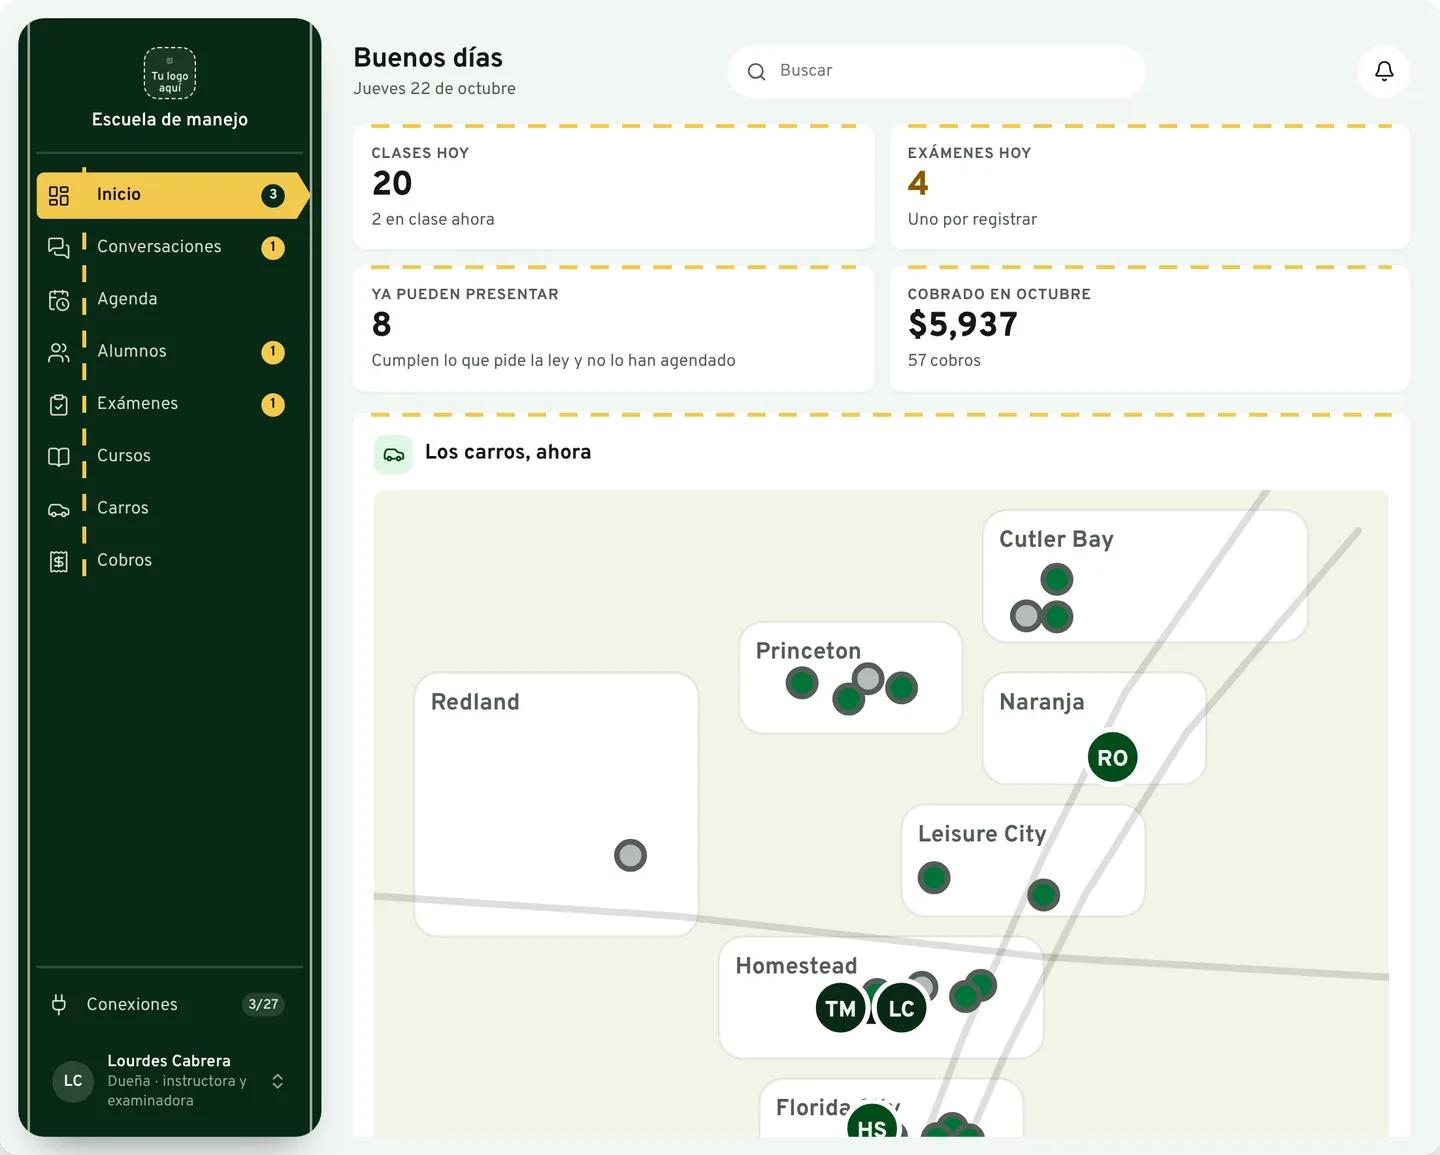The height and width of the screenshot is (1155, 1440).
Task: Open the Alumnos section
Action: point(170,352)
